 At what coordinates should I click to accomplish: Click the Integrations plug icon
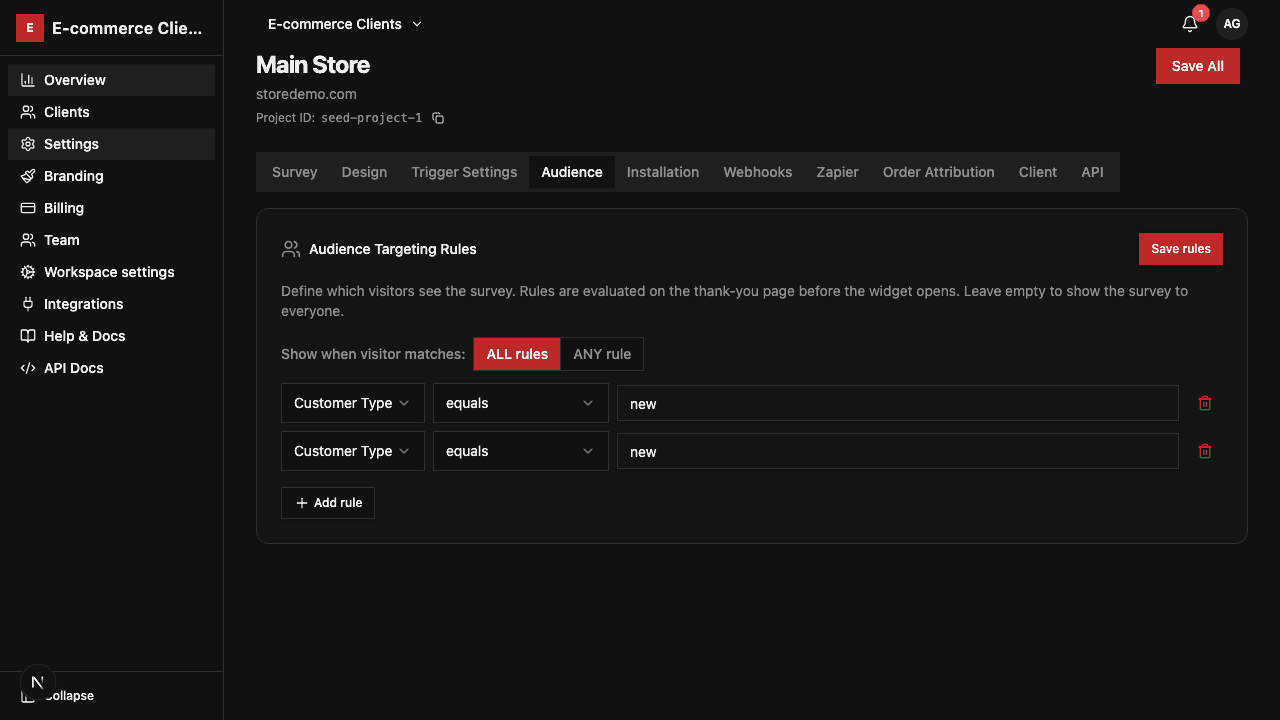tap(28, 304)
